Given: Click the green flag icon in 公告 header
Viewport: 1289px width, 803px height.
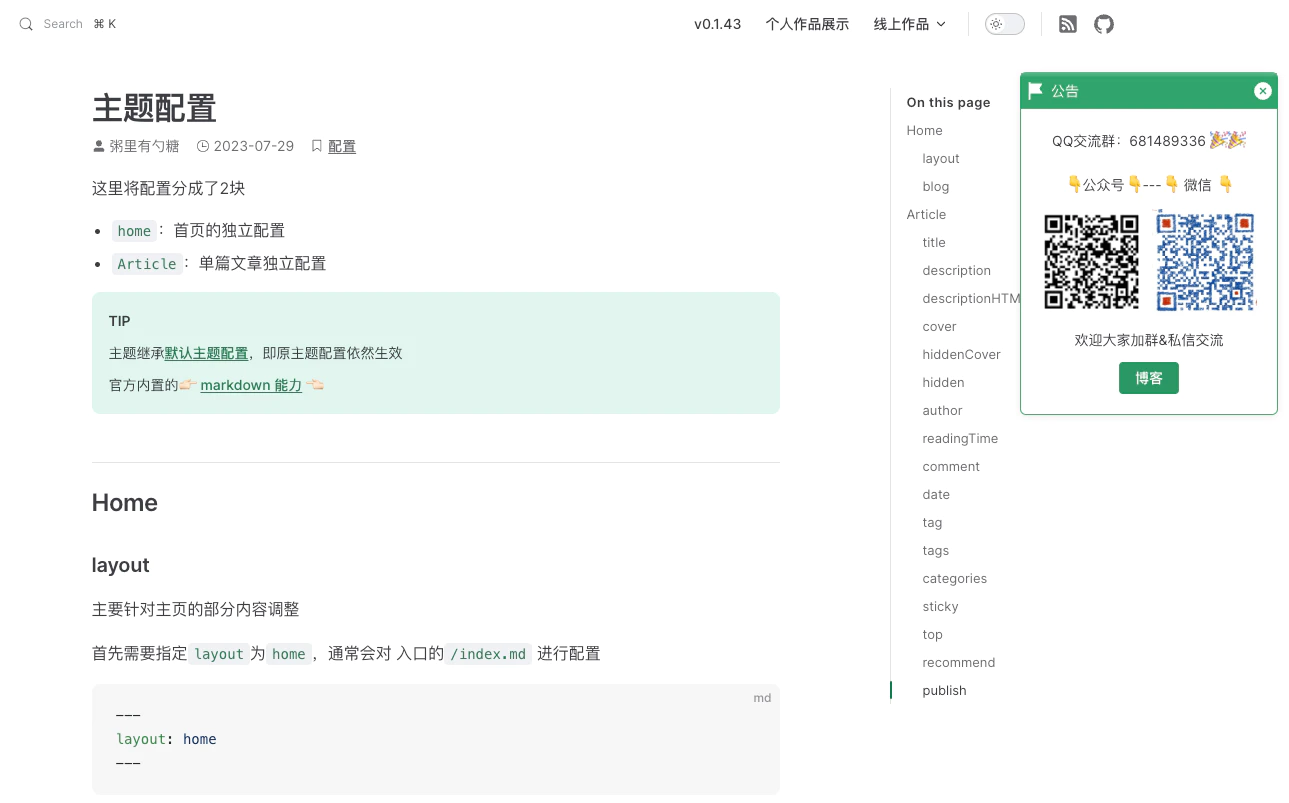Looking at the screenshot, I should (1036, 91).
